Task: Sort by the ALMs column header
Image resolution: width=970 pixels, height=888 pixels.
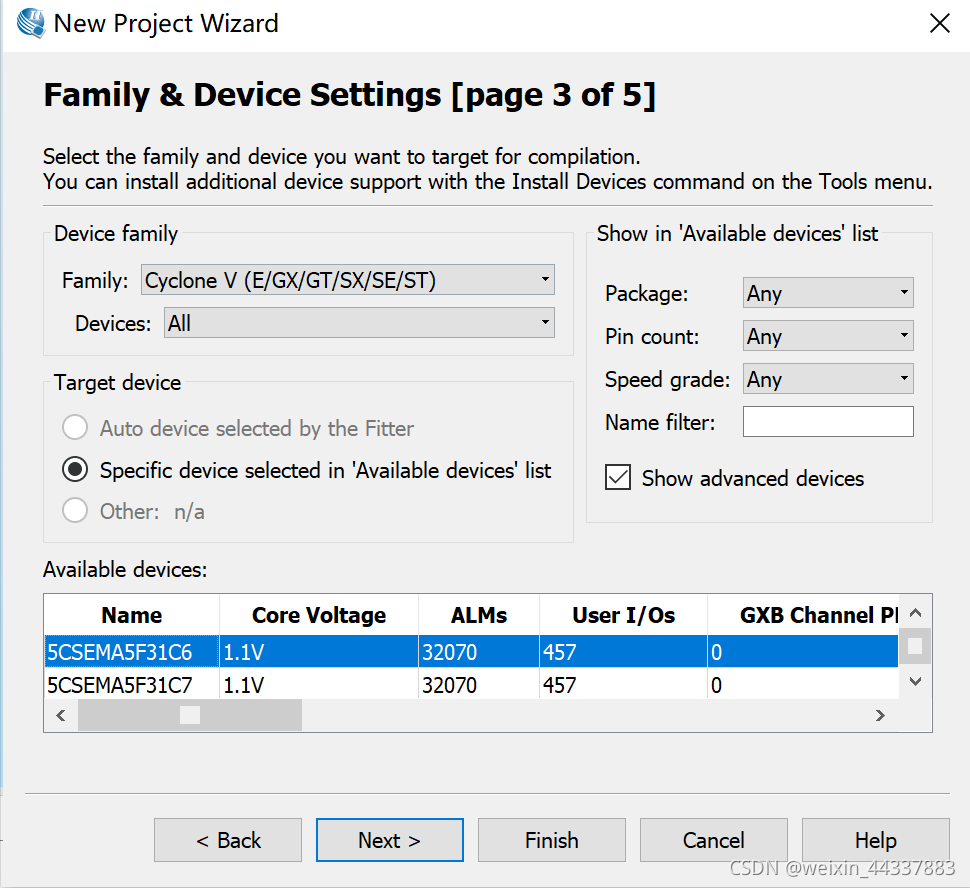Action: pos(479,615)
